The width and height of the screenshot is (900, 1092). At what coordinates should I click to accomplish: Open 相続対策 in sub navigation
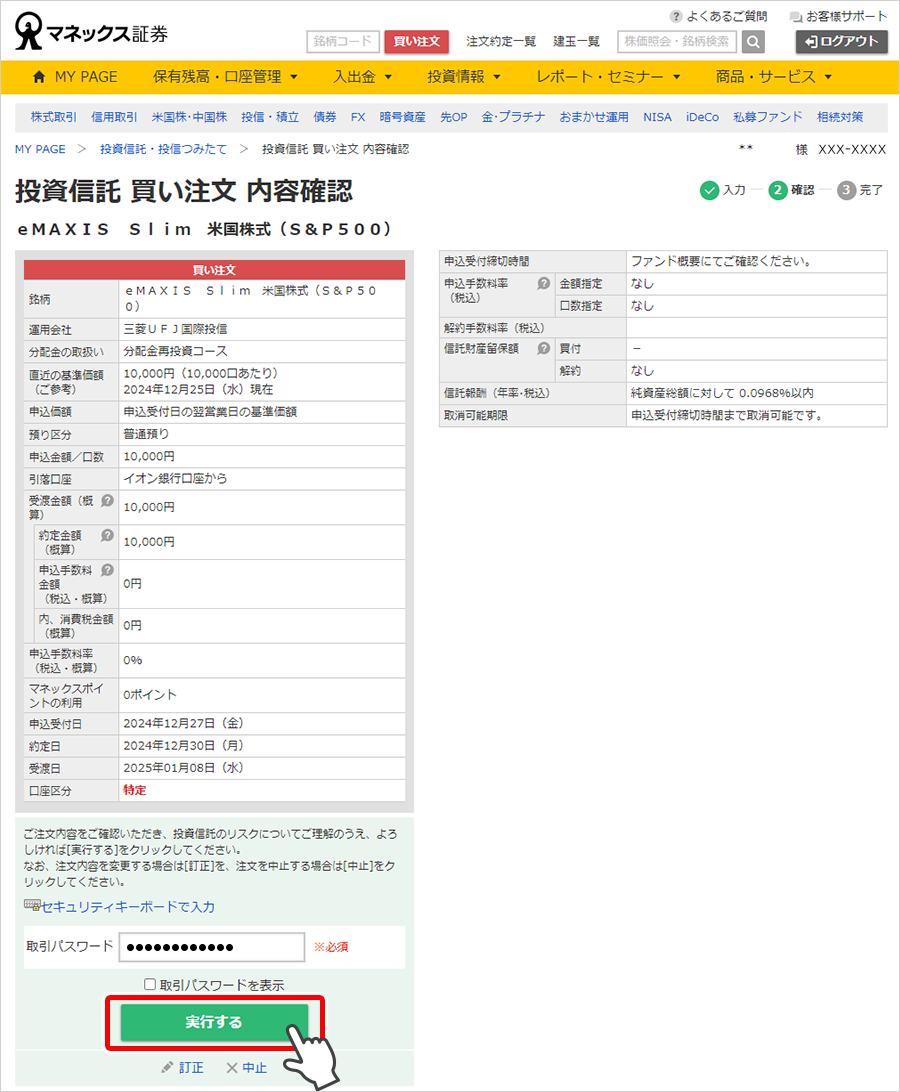840,117
